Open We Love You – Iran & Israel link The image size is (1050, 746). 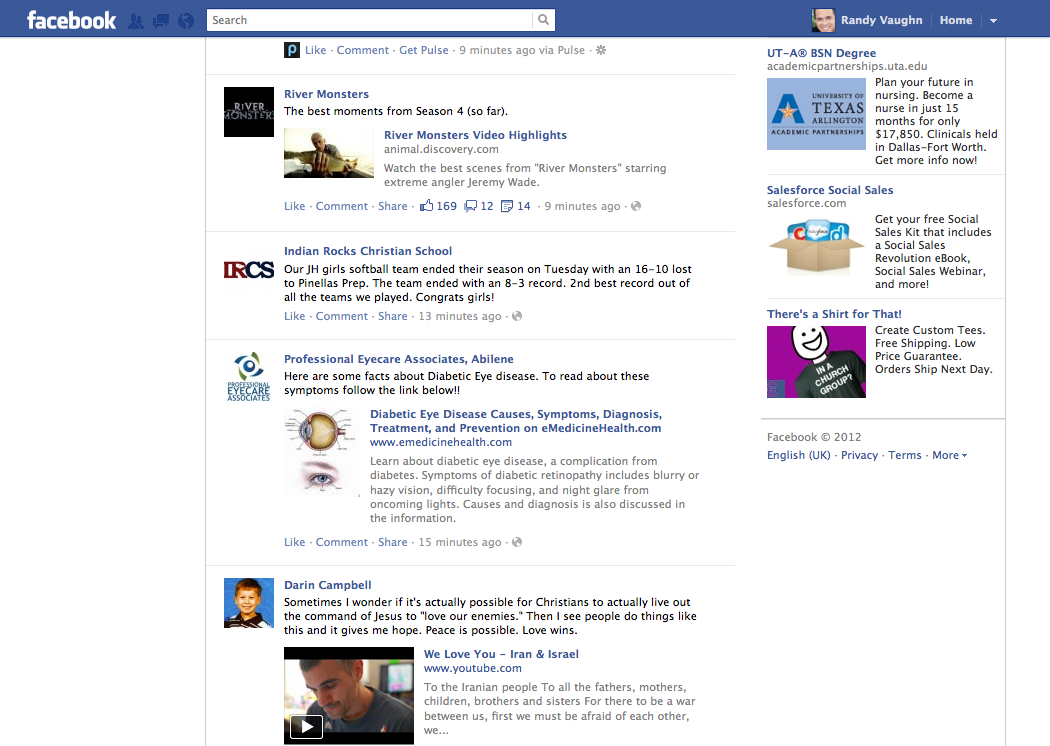pyautogui.click(x=501, y=654)
